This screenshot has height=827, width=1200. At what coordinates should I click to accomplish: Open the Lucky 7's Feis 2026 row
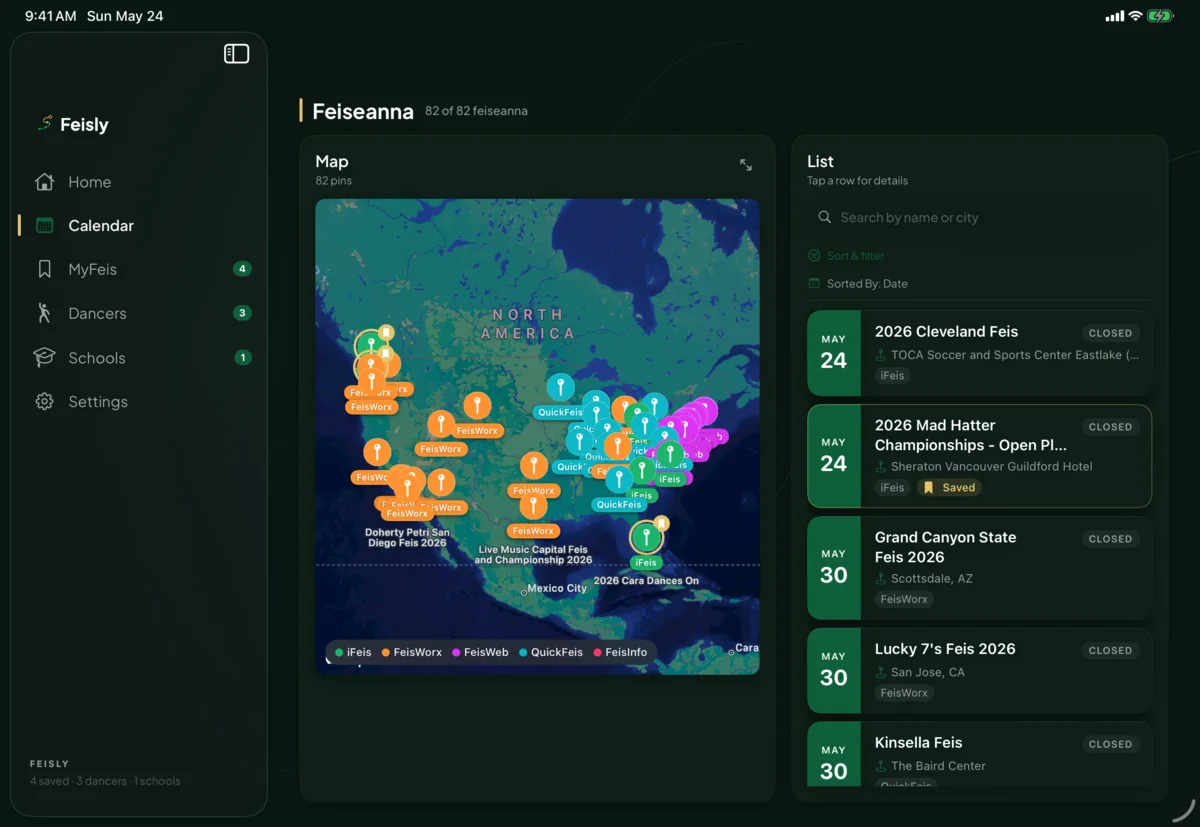979,670
